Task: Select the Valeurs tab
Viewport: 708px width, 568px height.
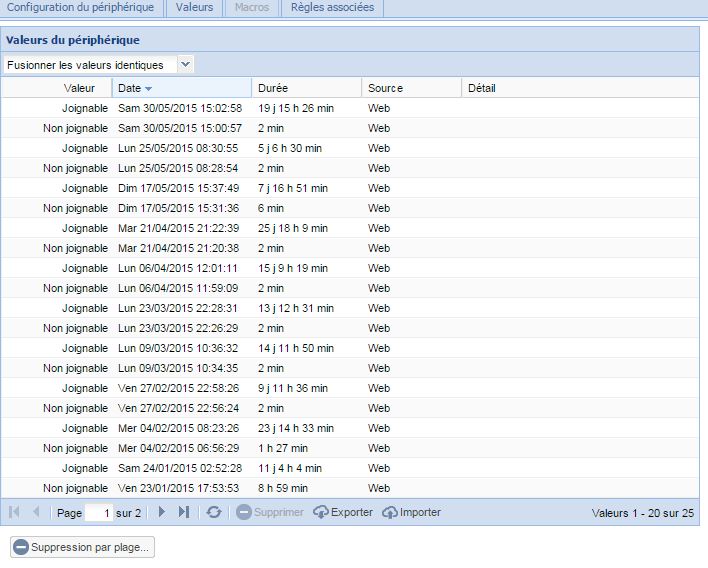Action: (x=194, y=7)
